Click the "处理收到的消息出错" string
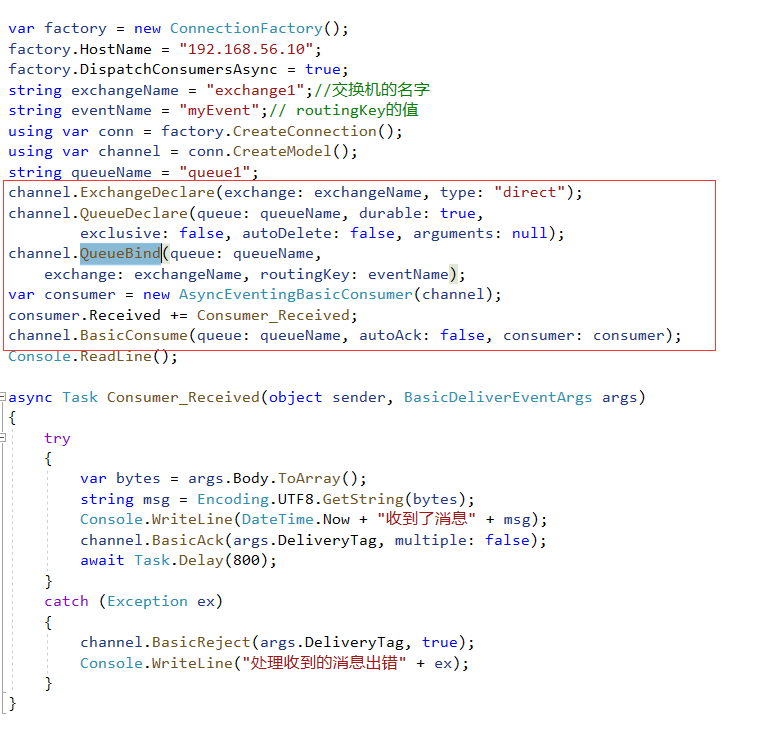The height and width of the screenshot is (739, 767). (324, 663)
